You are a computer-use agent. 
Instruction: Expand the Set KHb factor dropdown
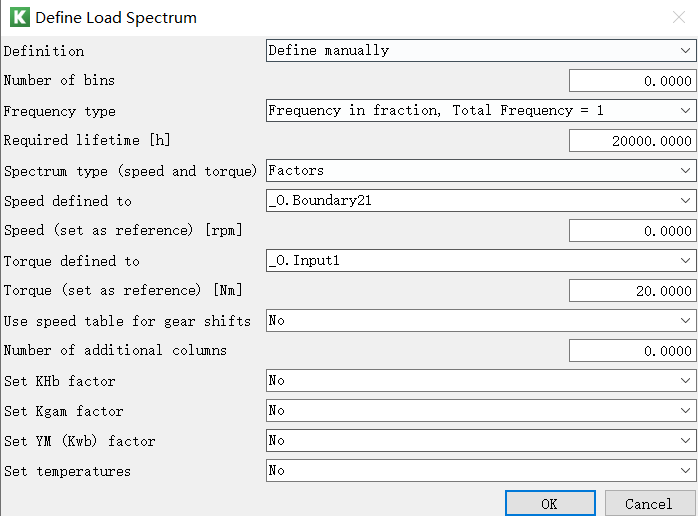click(x=481, y=381)
